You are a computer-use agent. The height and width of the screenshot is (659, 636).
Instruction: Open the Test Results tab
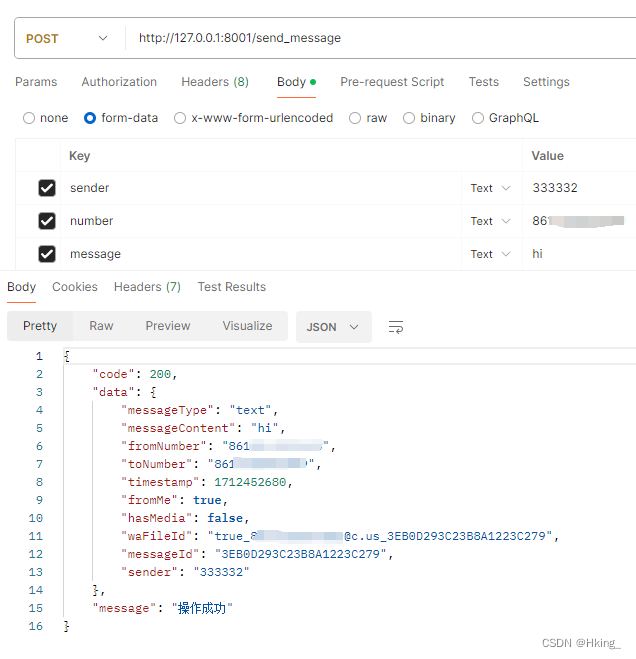pos(232,287)
